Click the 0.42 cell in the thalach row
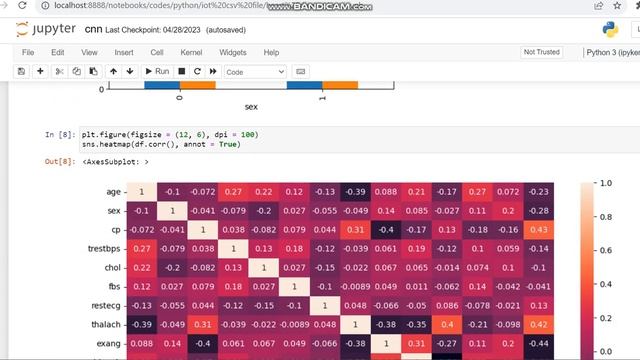640x360 pixels. [x=539, y=324]
